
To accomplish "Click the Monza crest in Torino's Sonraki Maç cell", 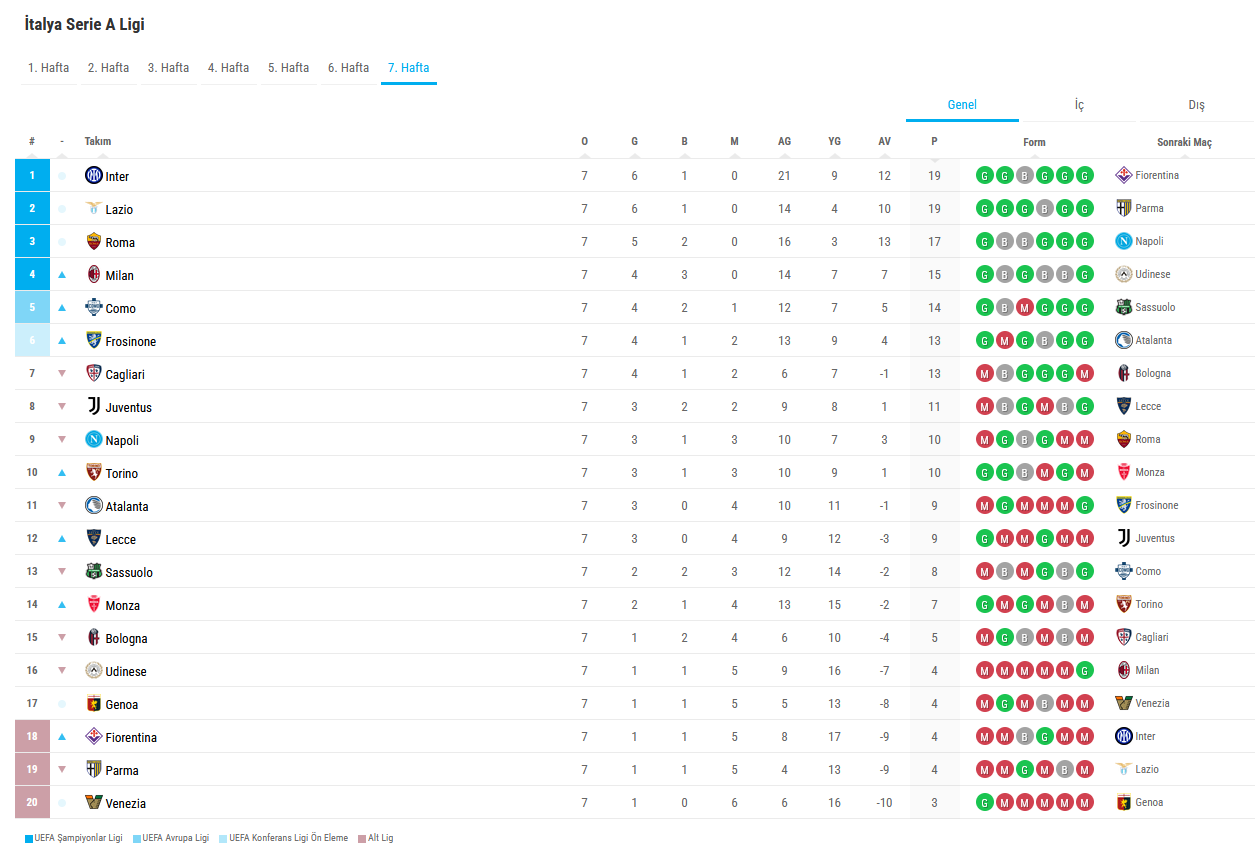I will pos(1124,472).
